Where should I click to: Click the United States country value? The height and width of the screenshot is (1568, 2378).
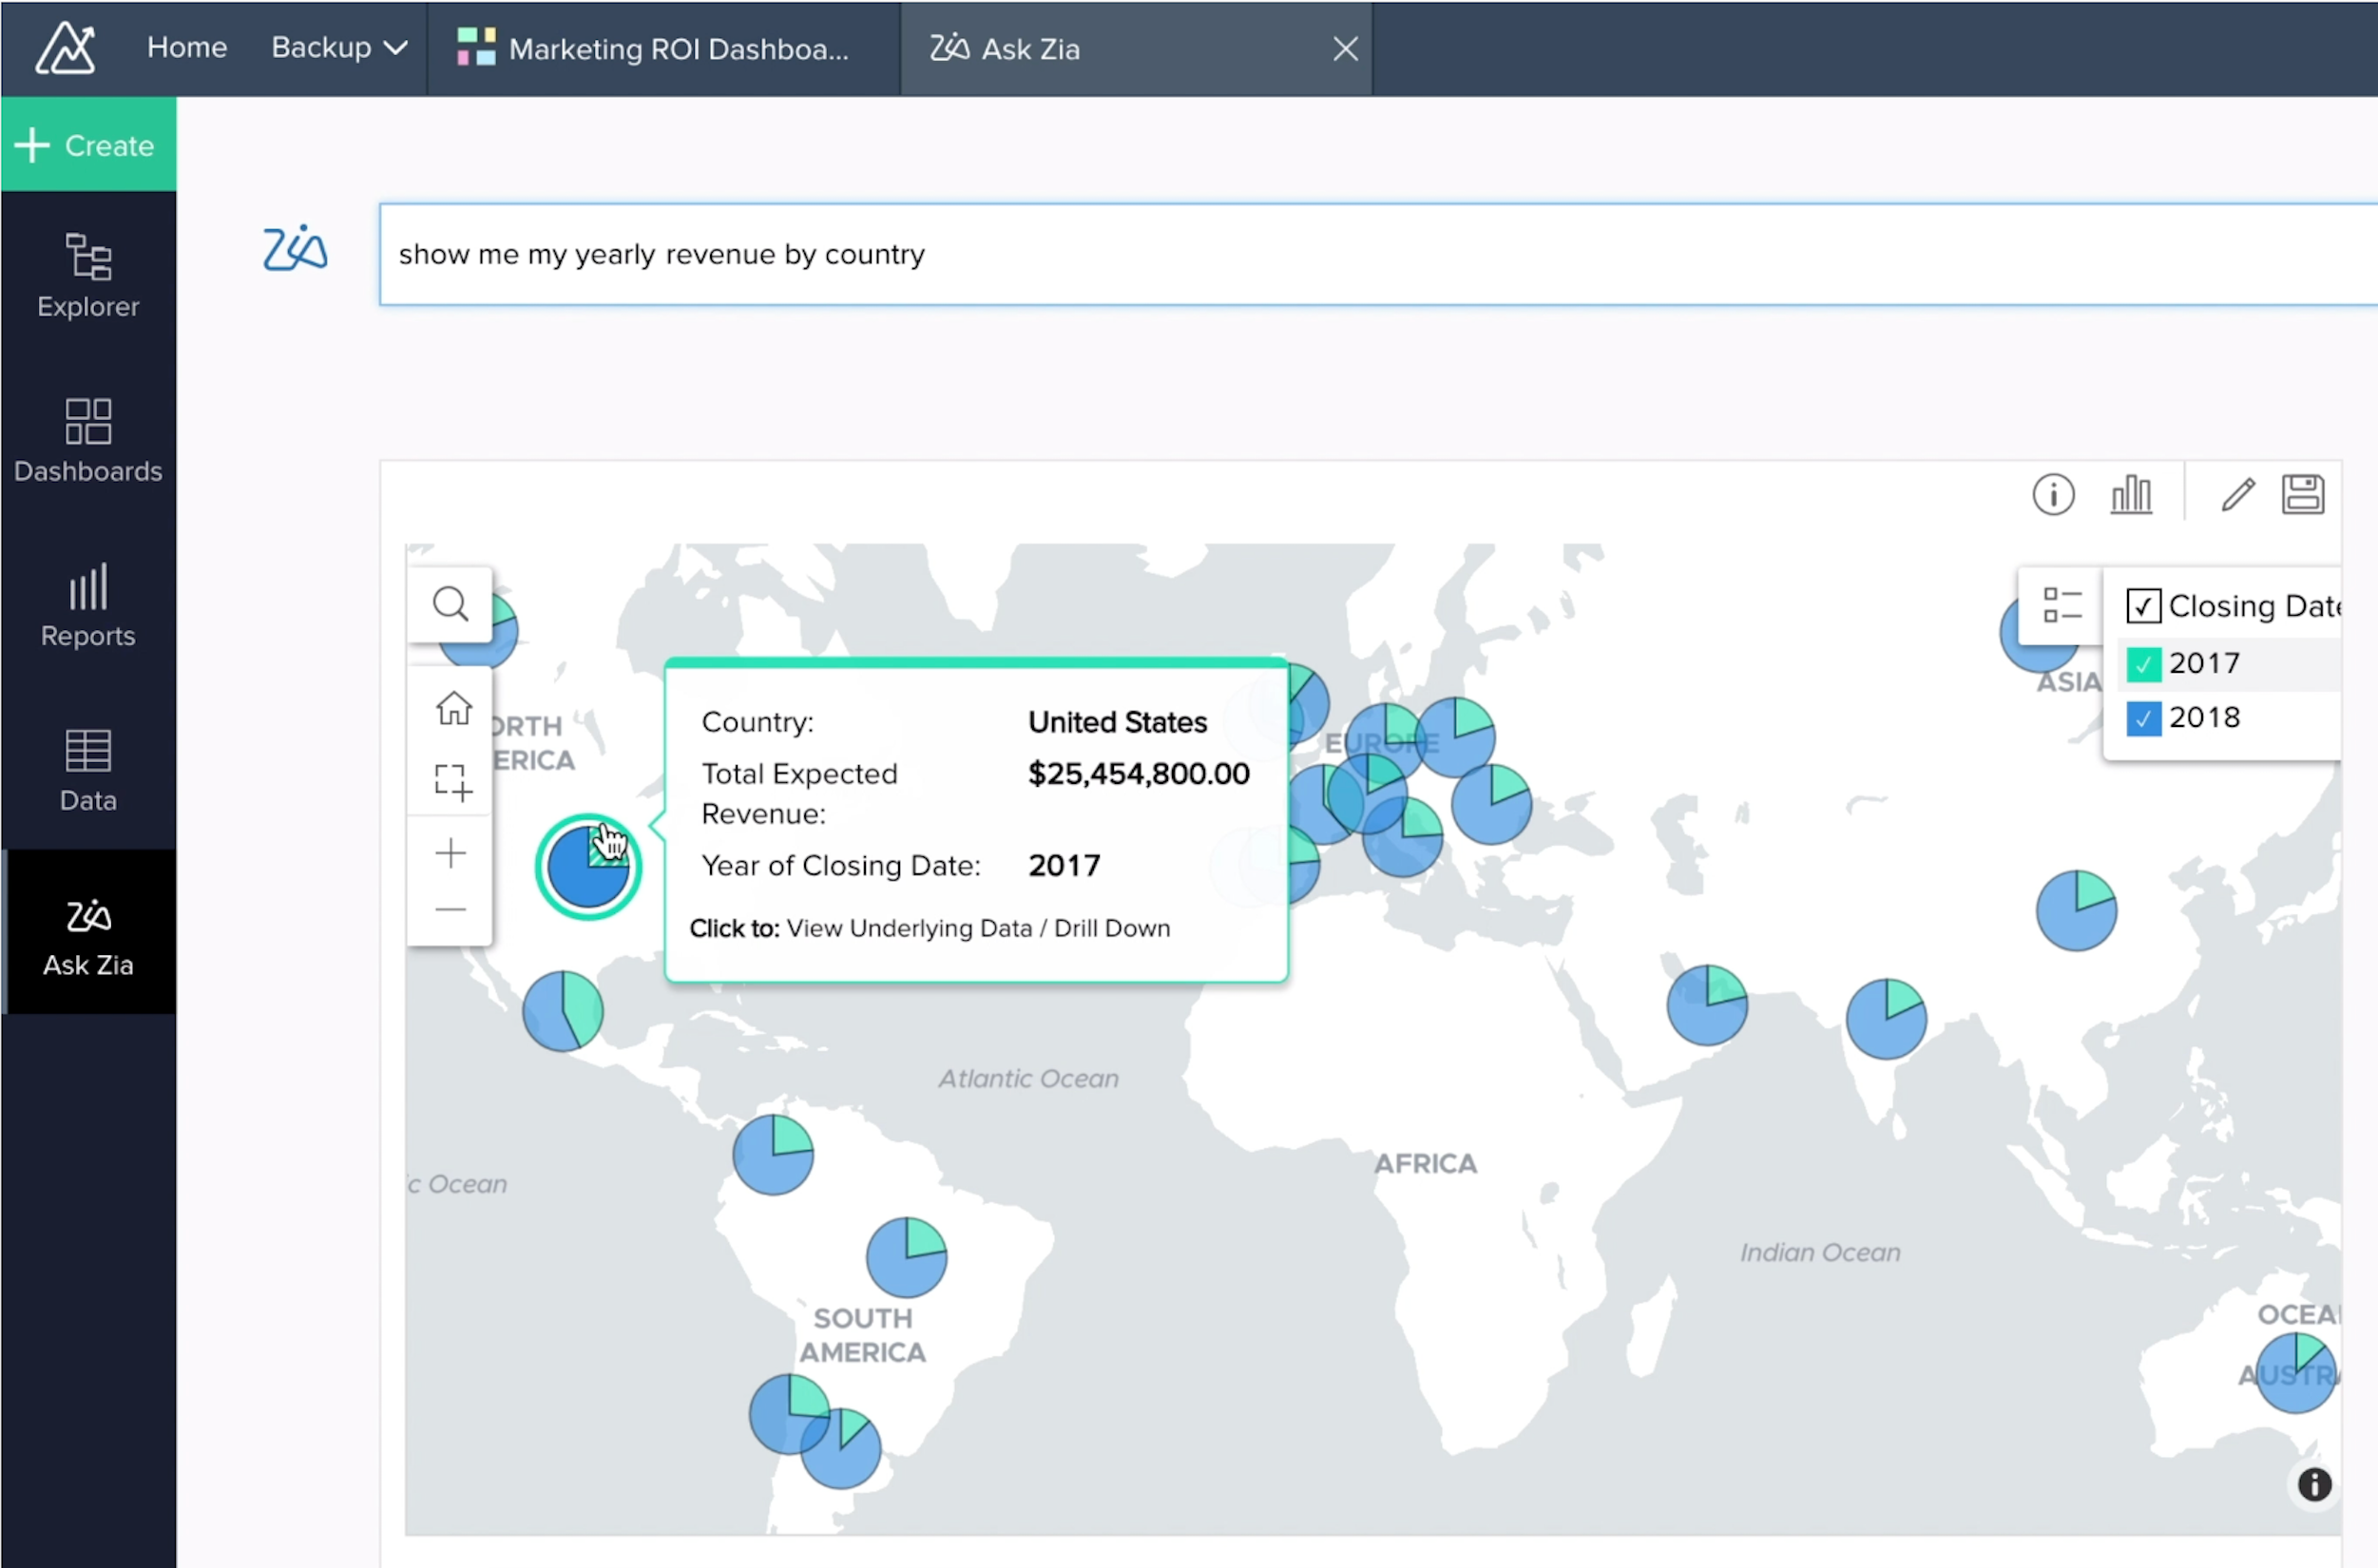pos(1117,722)
